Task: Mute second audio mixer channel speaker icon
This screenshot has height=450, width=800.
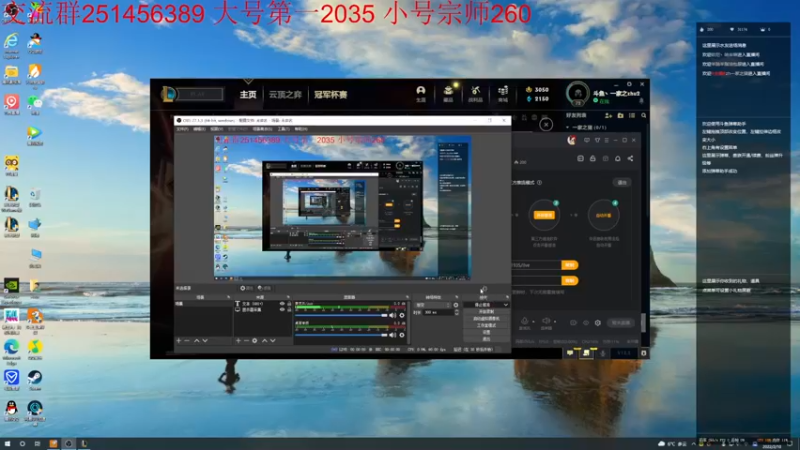Action: point(393,335)
